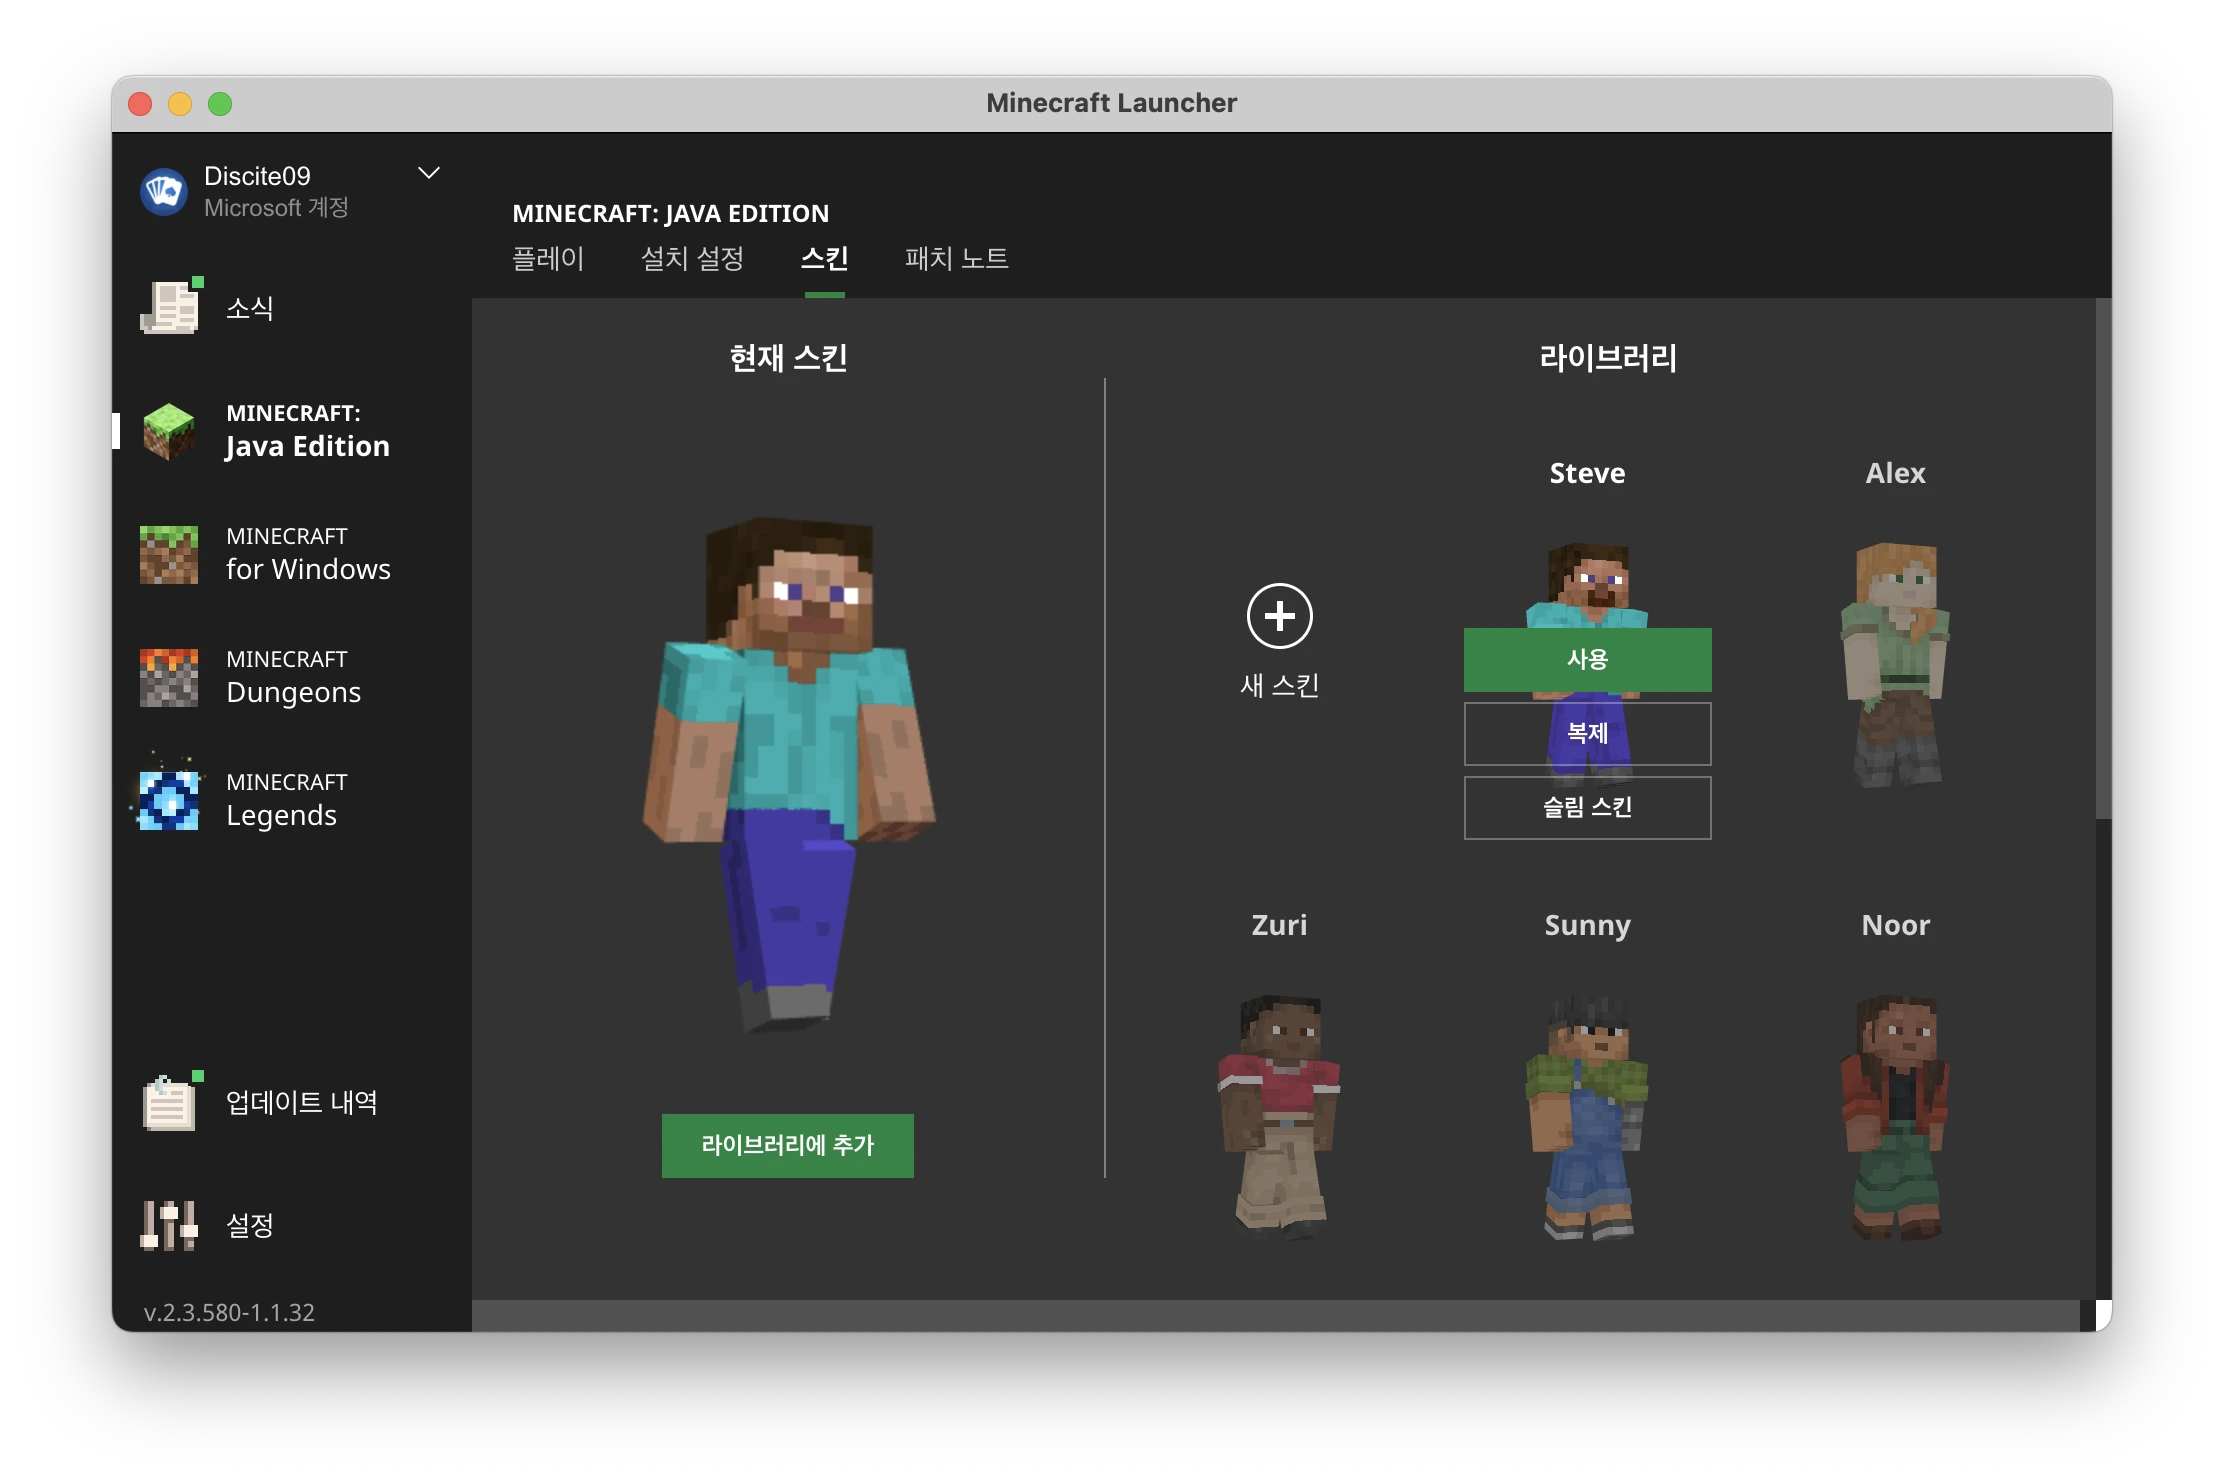Switch to the 플레이 tab

(548, 259)
